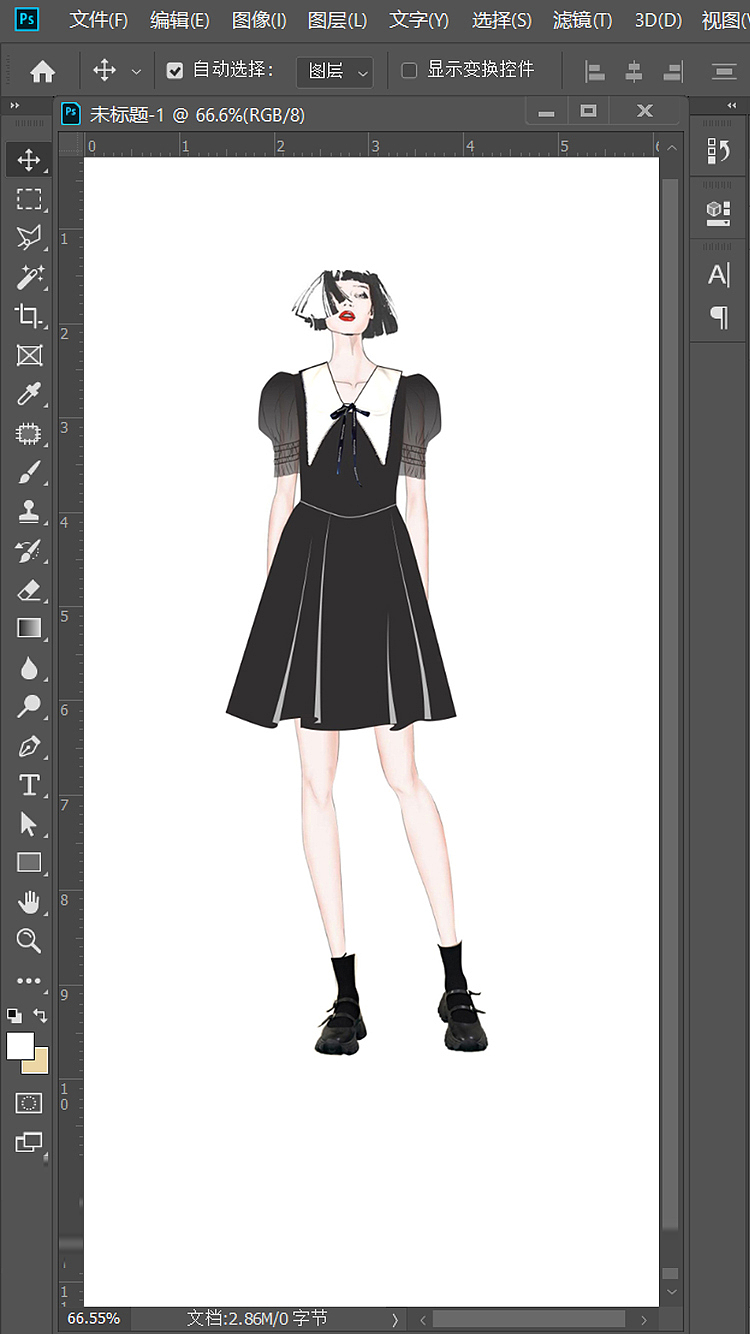Toggle the 自动选择 checkbox
Viewport: 750px width, 1334px height.
[x=175, y=70]
